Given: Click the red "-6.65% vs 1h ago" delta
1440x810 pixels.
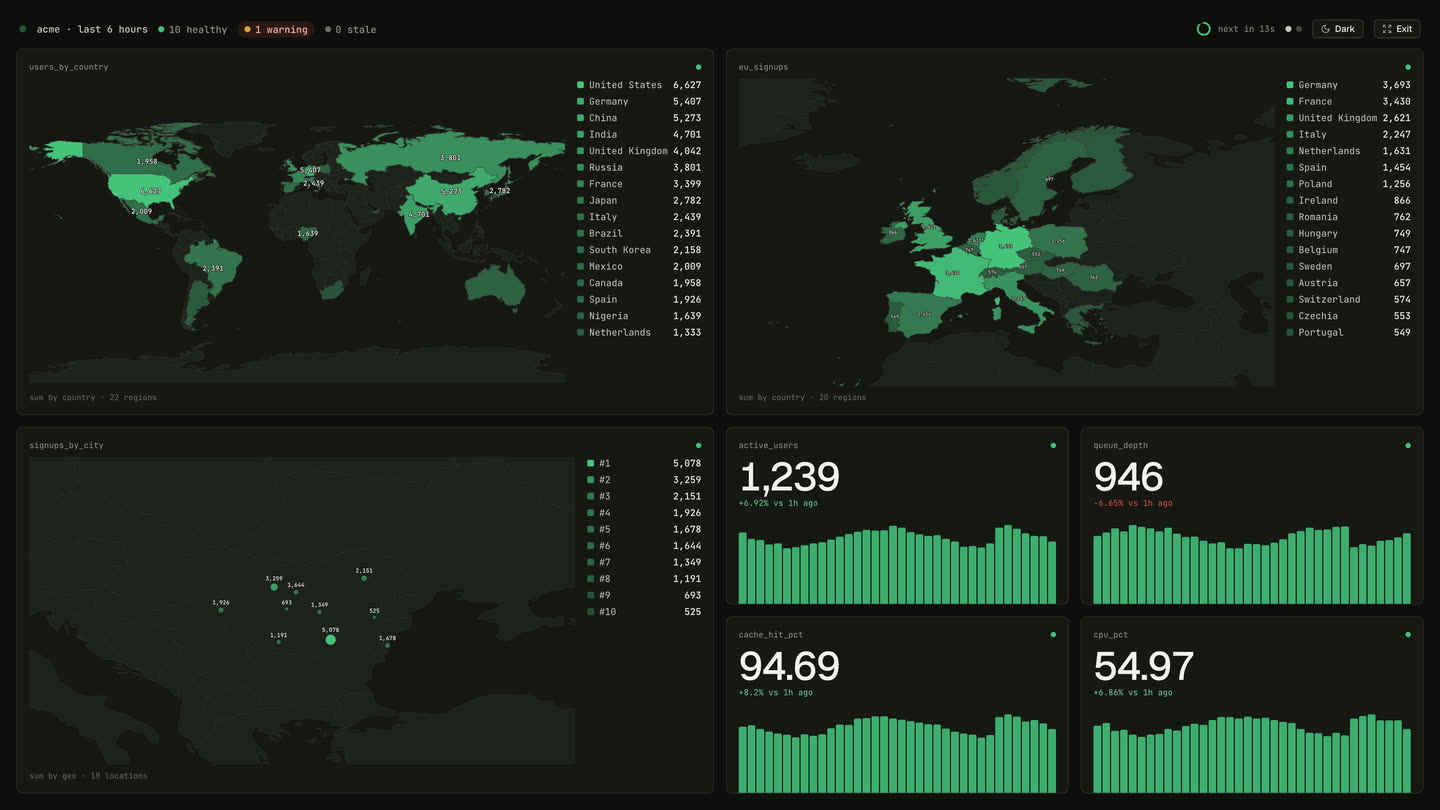Looking at the screenshot, I should (1133, 503).
